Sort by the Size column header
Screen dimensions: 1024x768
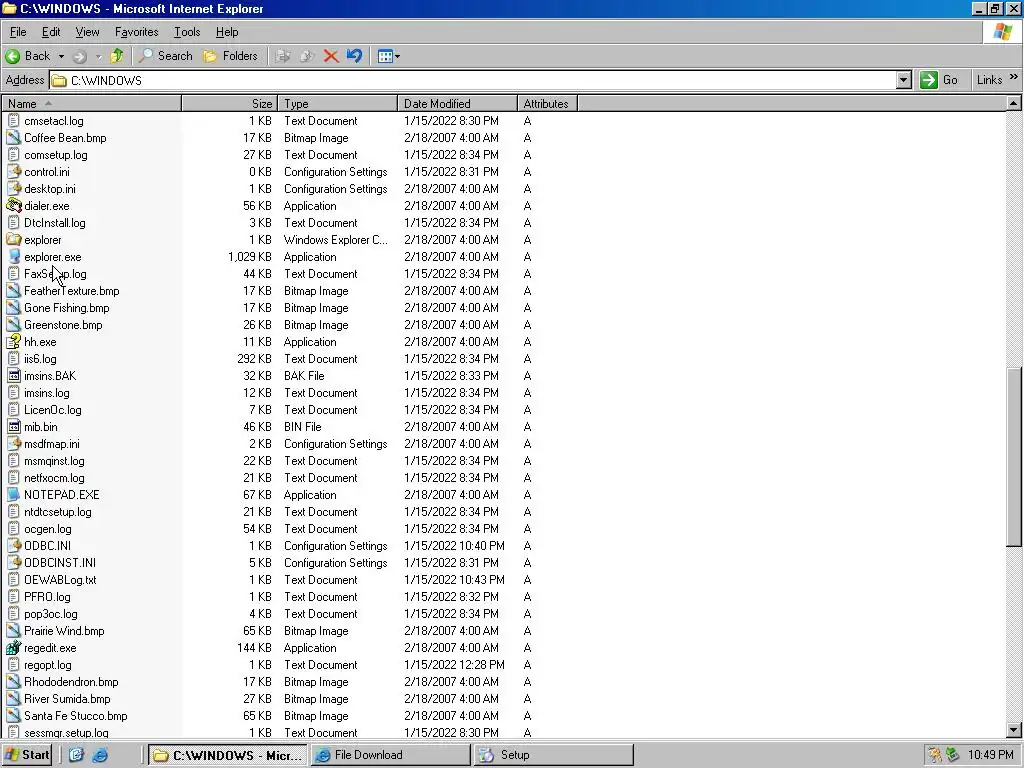(230, 104)
